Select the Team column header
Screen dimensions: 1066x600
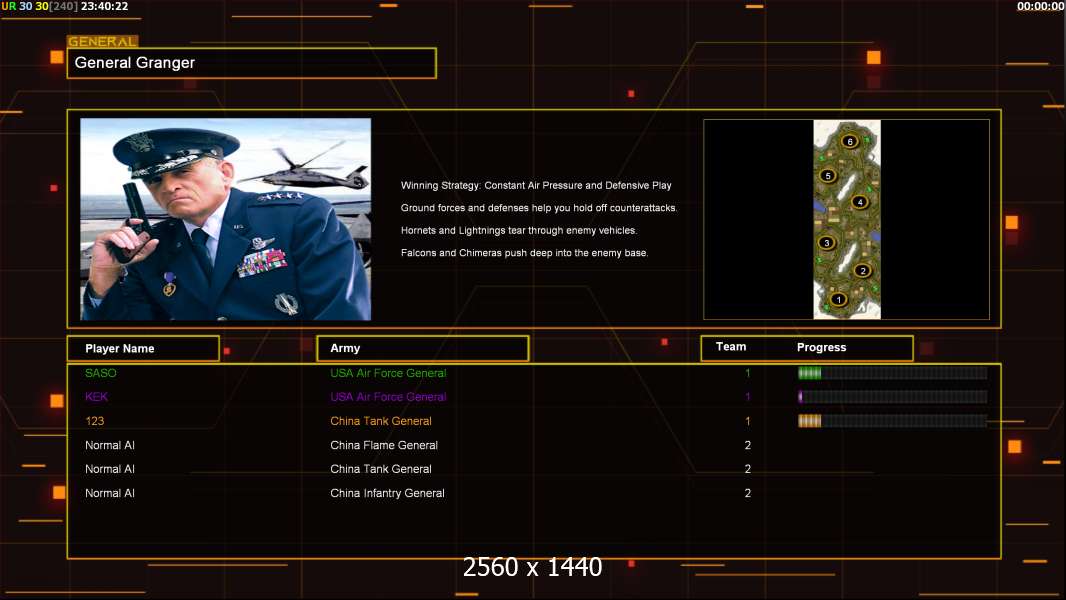tap(731, 347)
